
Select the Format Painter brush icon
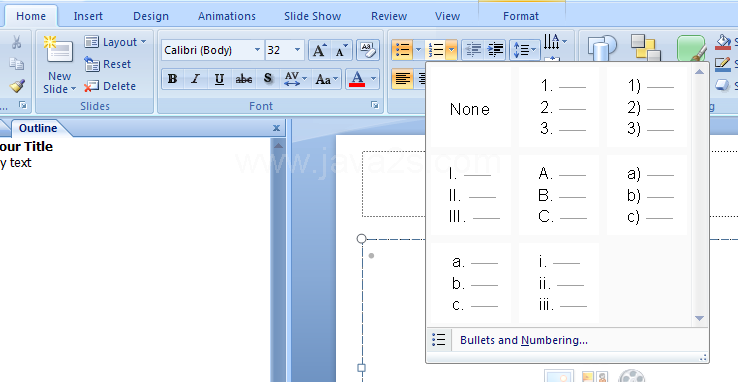pyautogui.click(x=17, y=86)
